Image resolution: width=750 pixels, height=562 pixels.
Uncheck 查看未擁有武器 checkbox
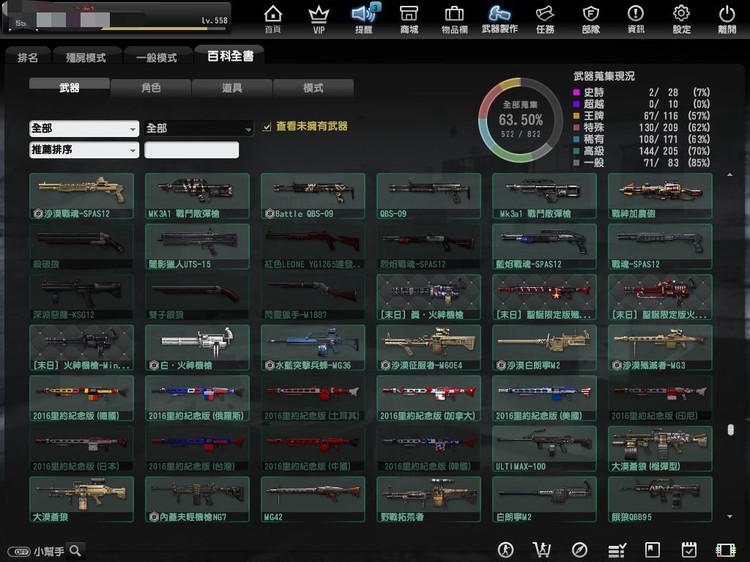tap(267, 127)
